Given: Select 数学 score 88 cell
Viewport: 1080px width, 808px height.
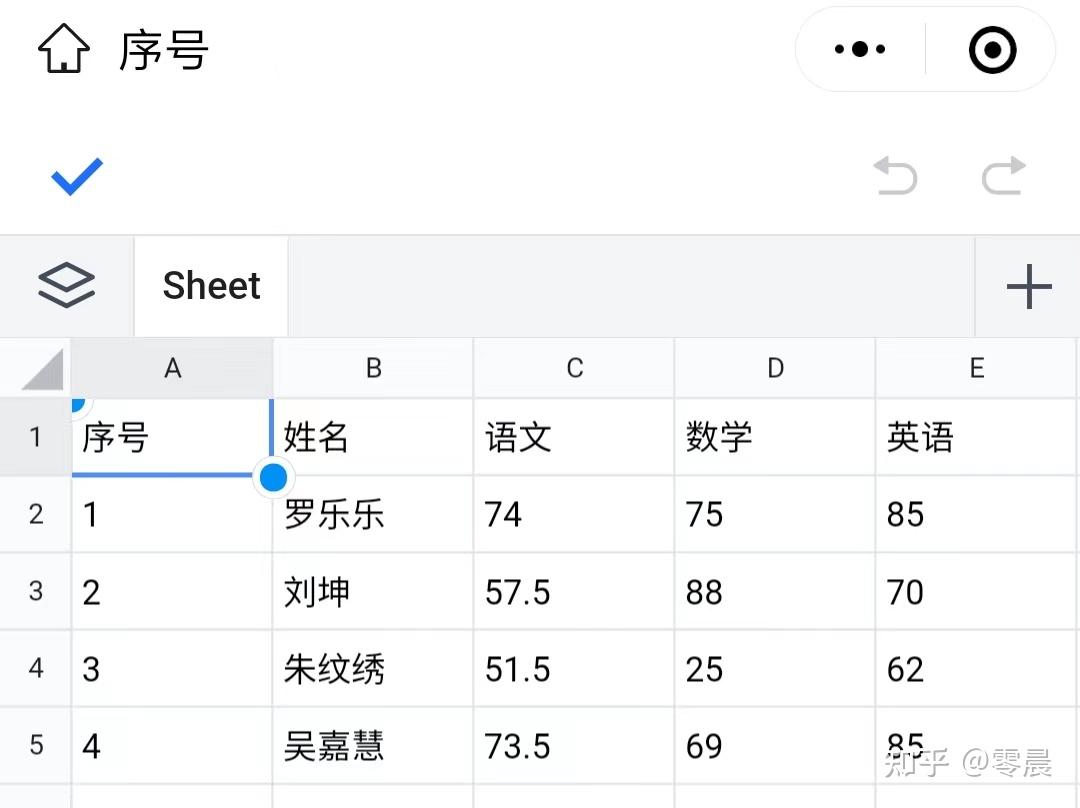Looking at the screenshot, I should click(x=776, y=591).
